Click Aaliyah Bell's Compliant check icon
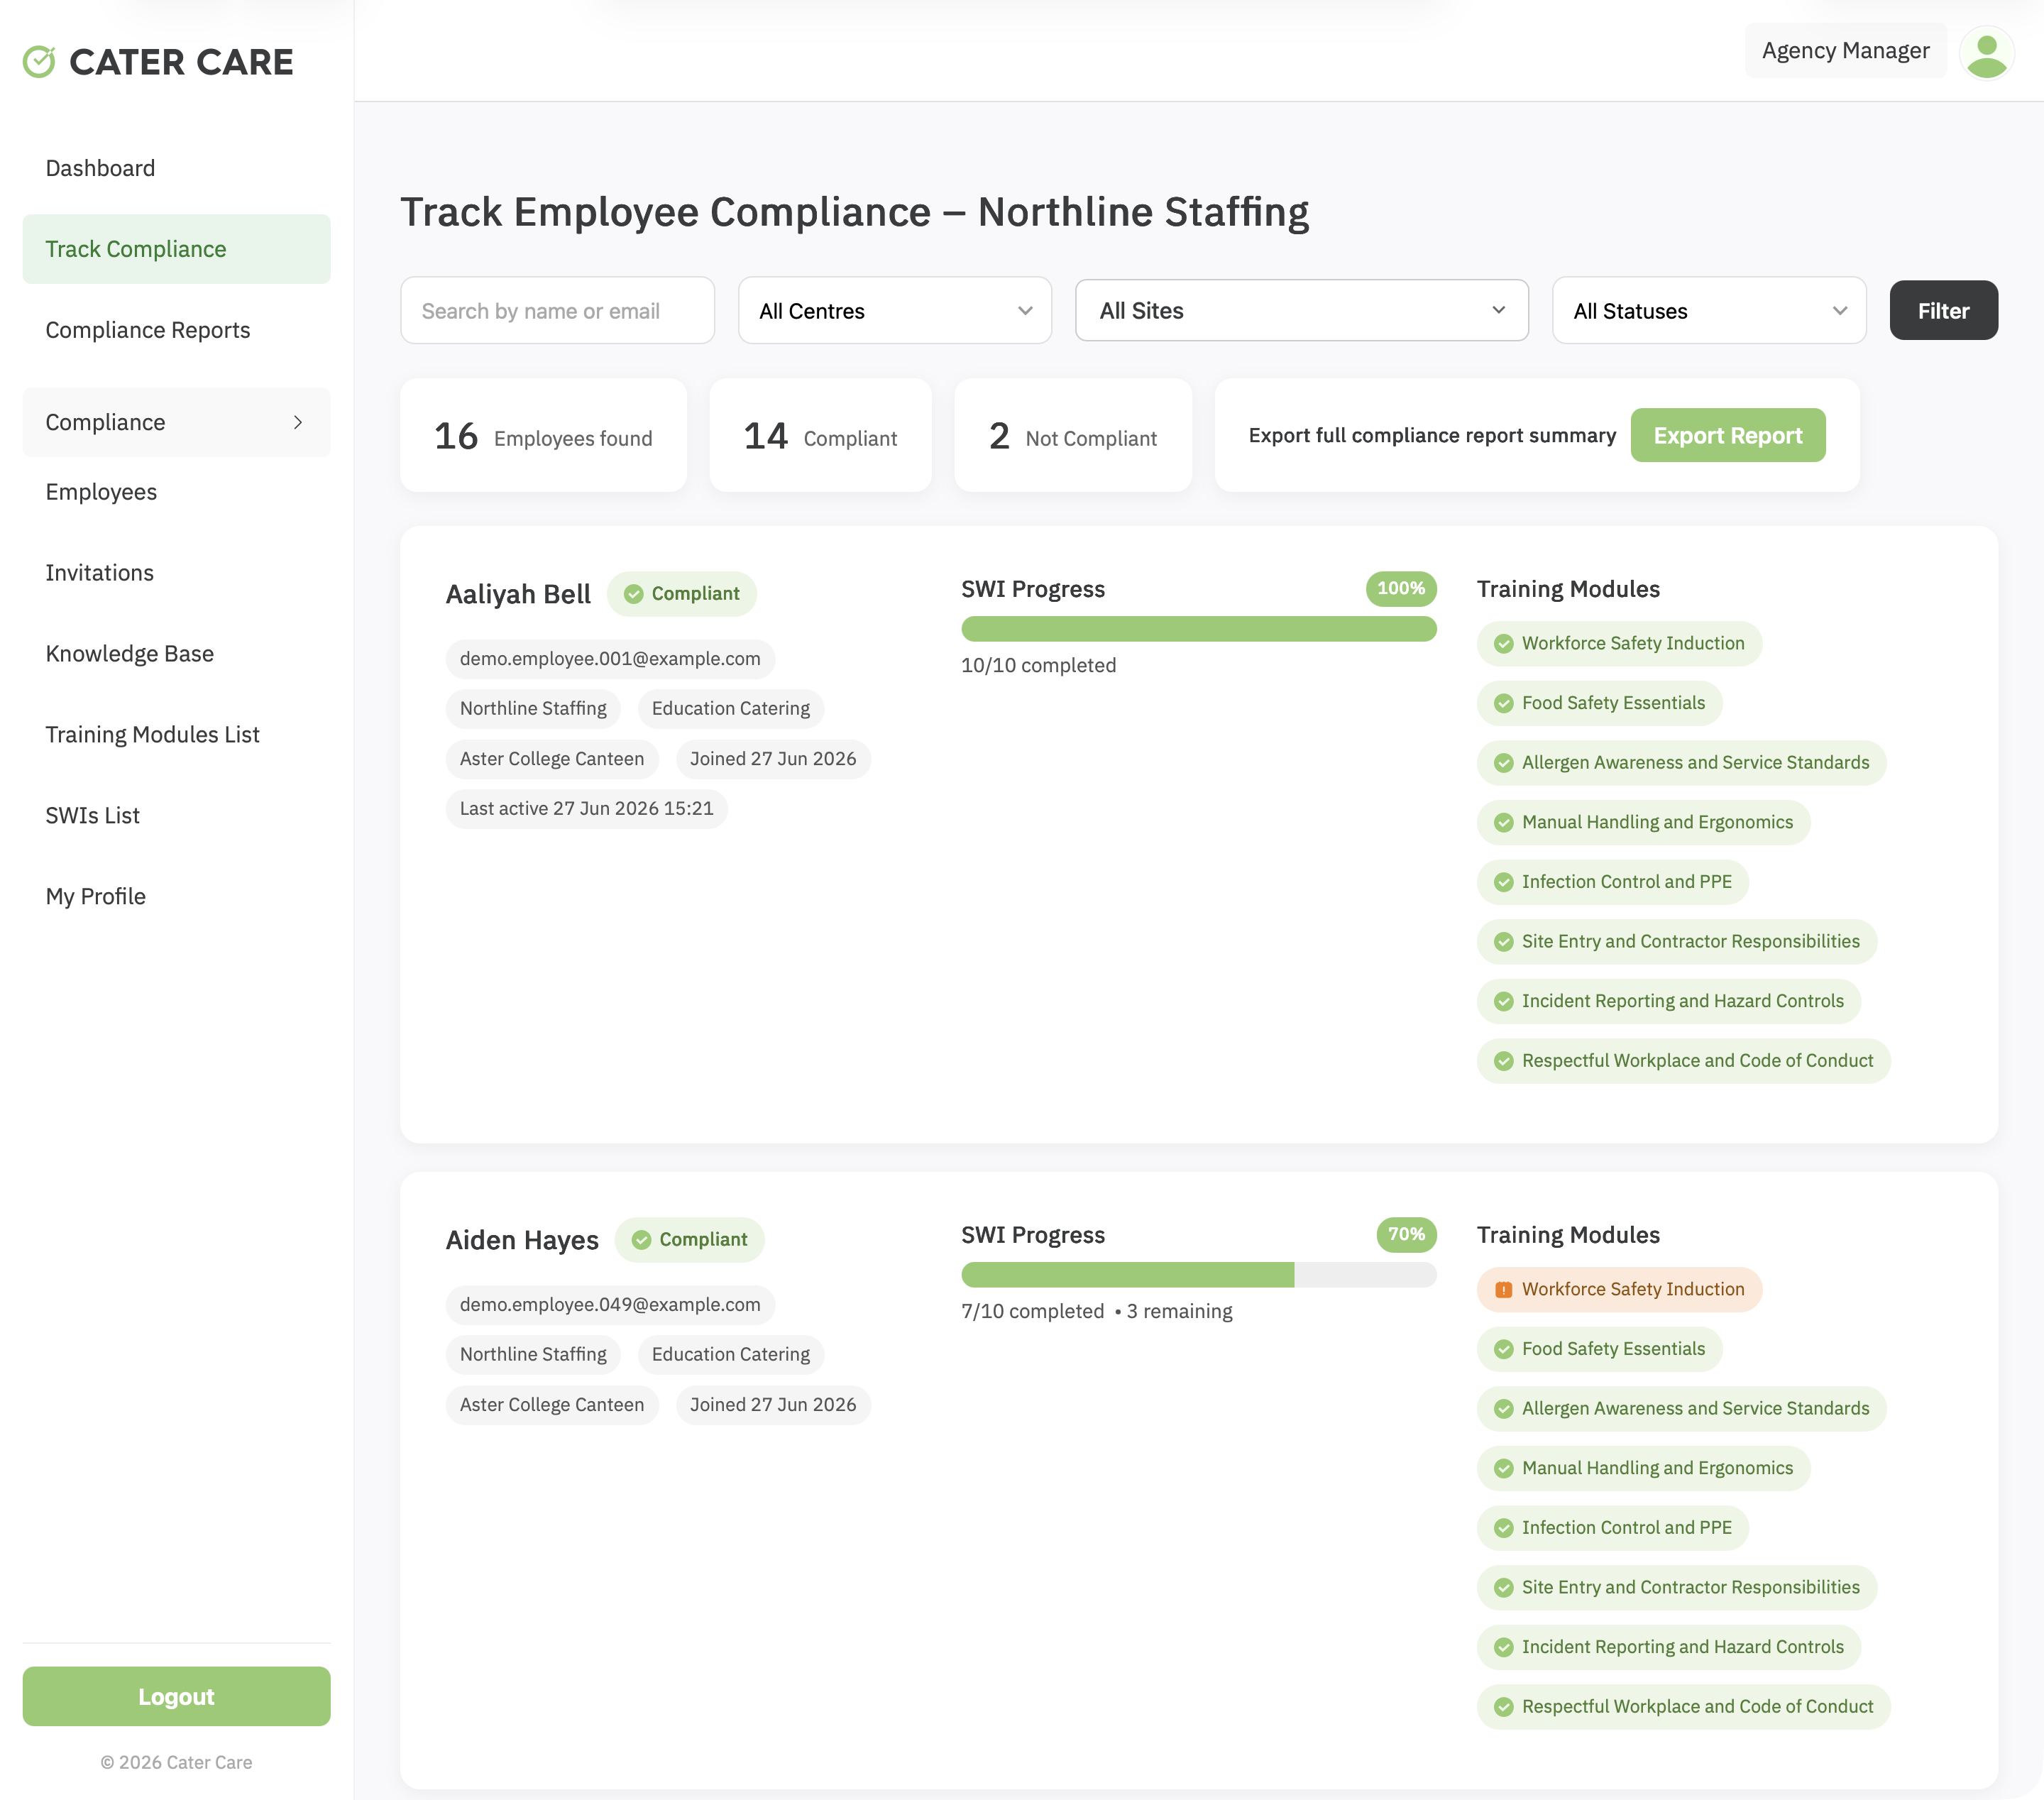Screen dimensions: 2044x1800 pyautogui.click(x=633, y=594)
